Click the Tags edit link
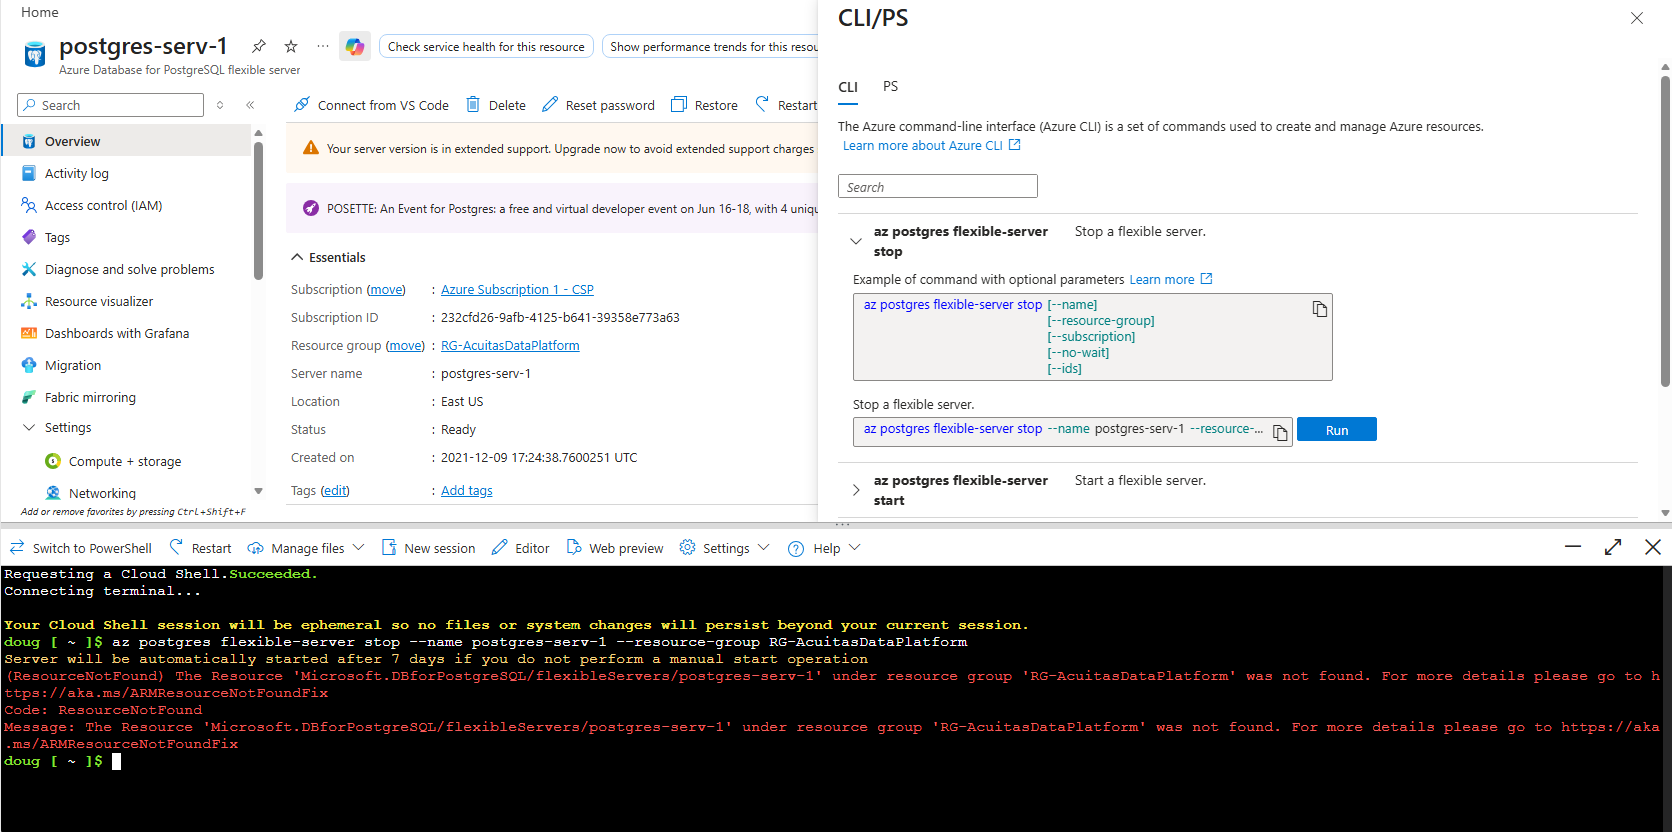 (x=335, y=491)
